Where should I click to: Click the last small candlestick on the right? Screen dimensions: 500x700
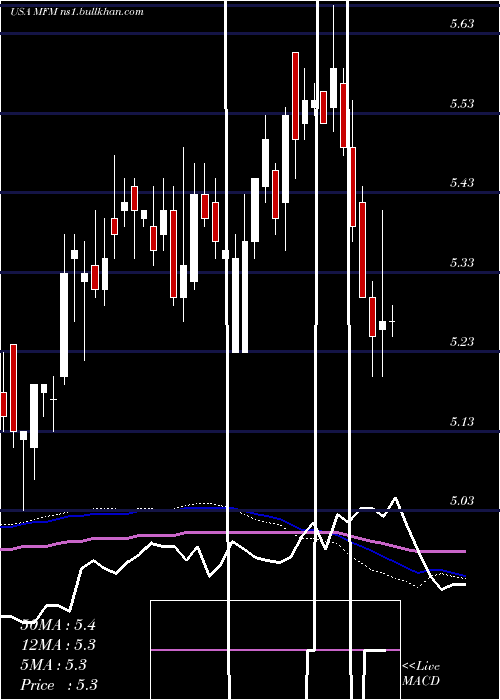392,321
